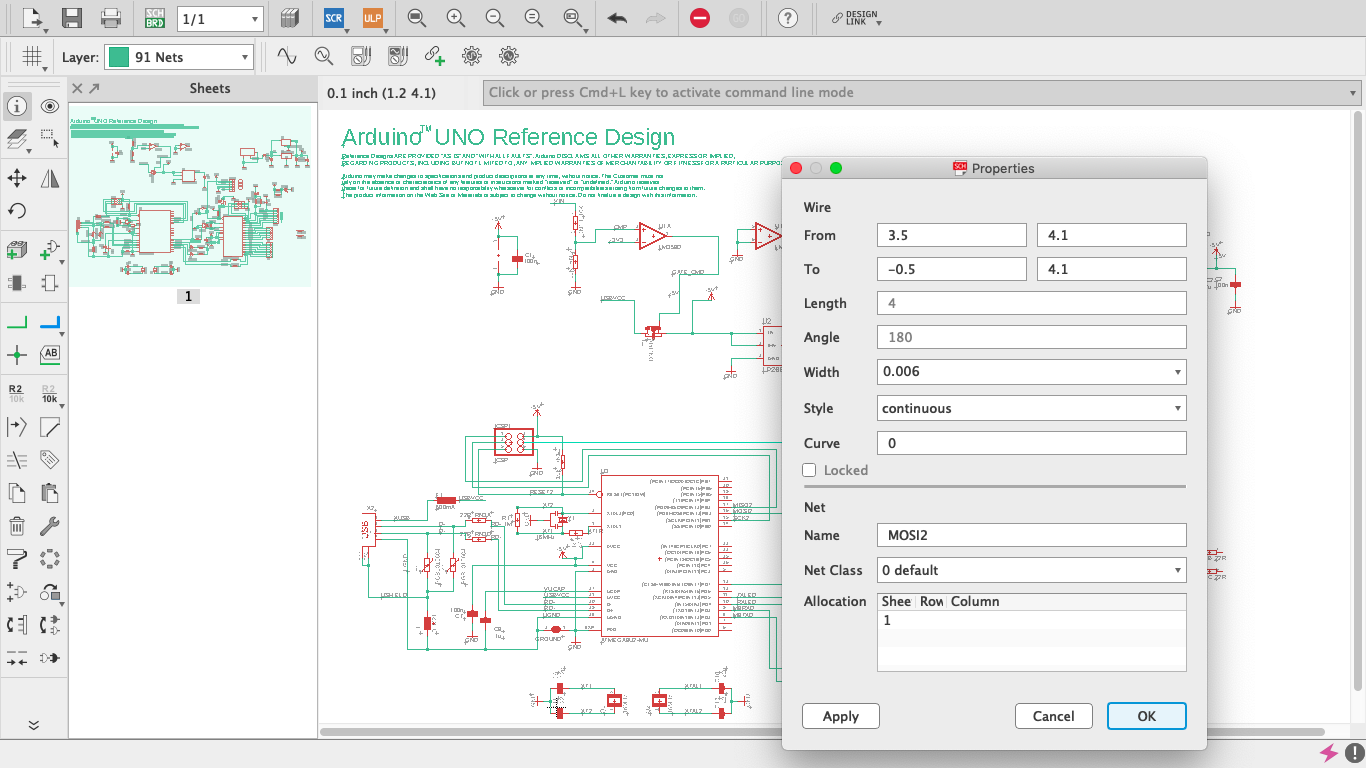Open the Library Manager books icon
The image size is (1366, 768).
(289, 18)
